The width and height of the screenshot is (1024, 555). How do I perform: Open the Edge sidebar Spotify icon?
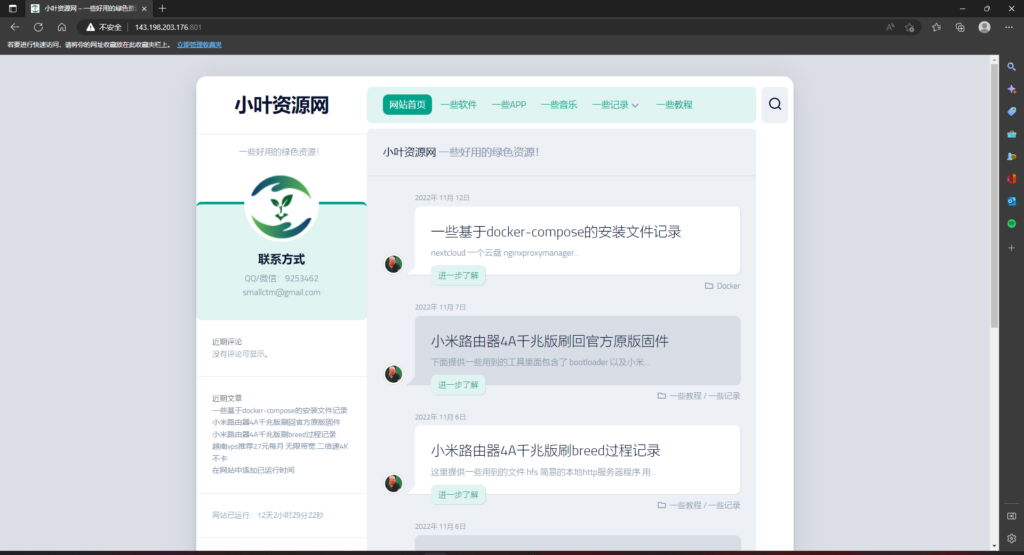point(1011,224)
